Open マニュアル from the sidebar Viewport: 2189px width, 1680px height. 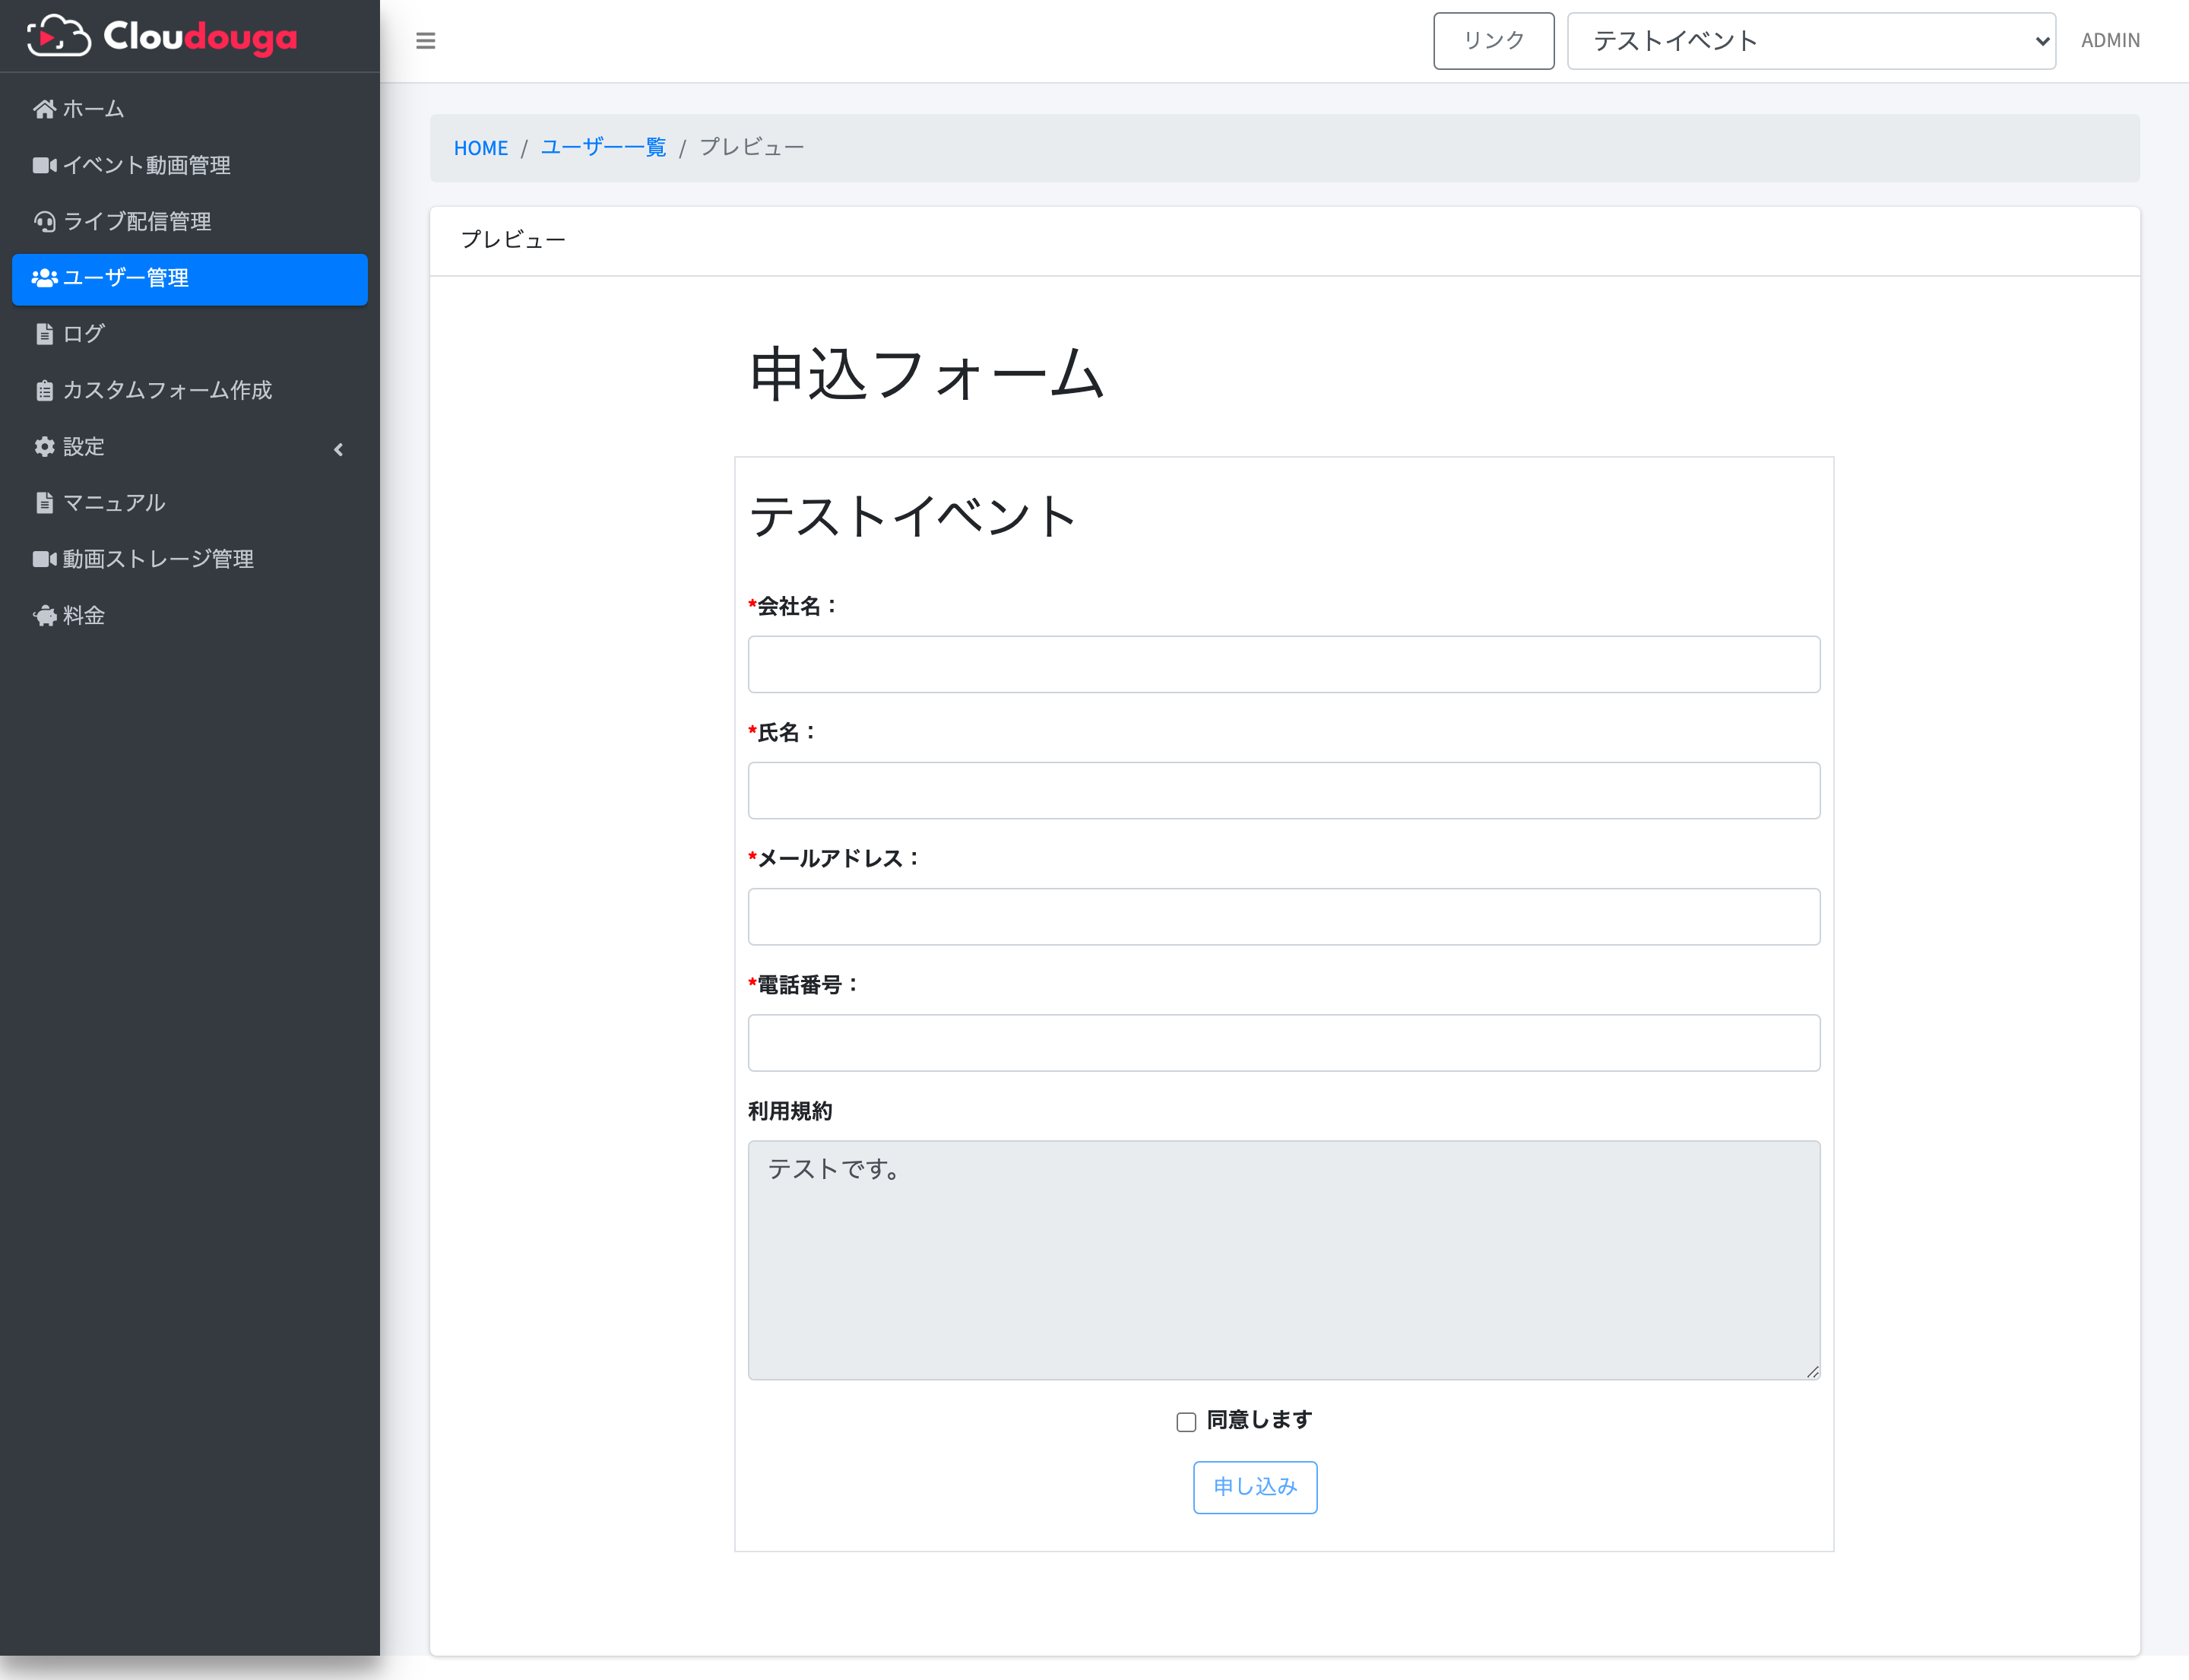[190, 503]
